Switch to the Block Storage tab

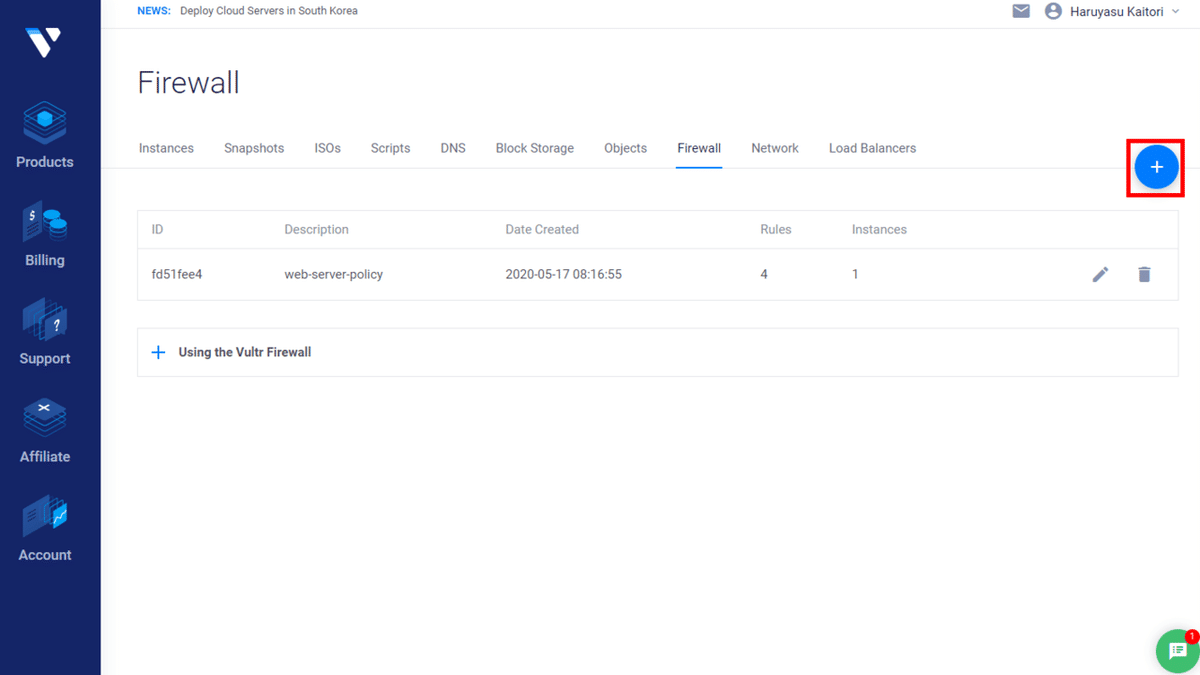click(535, 148)
